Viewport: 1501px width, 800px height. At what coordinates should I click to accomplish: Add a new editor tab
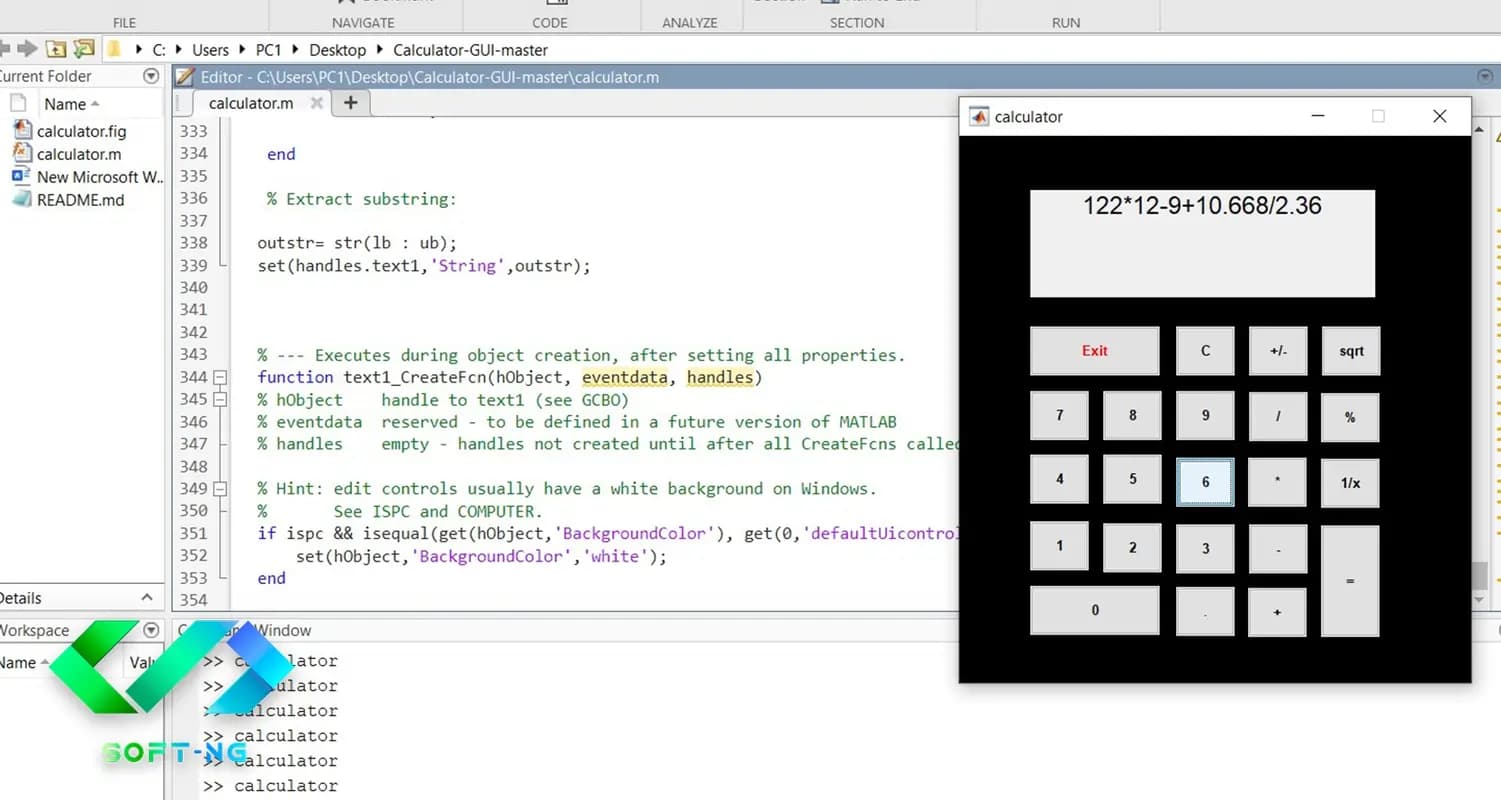tap(351, 103)
